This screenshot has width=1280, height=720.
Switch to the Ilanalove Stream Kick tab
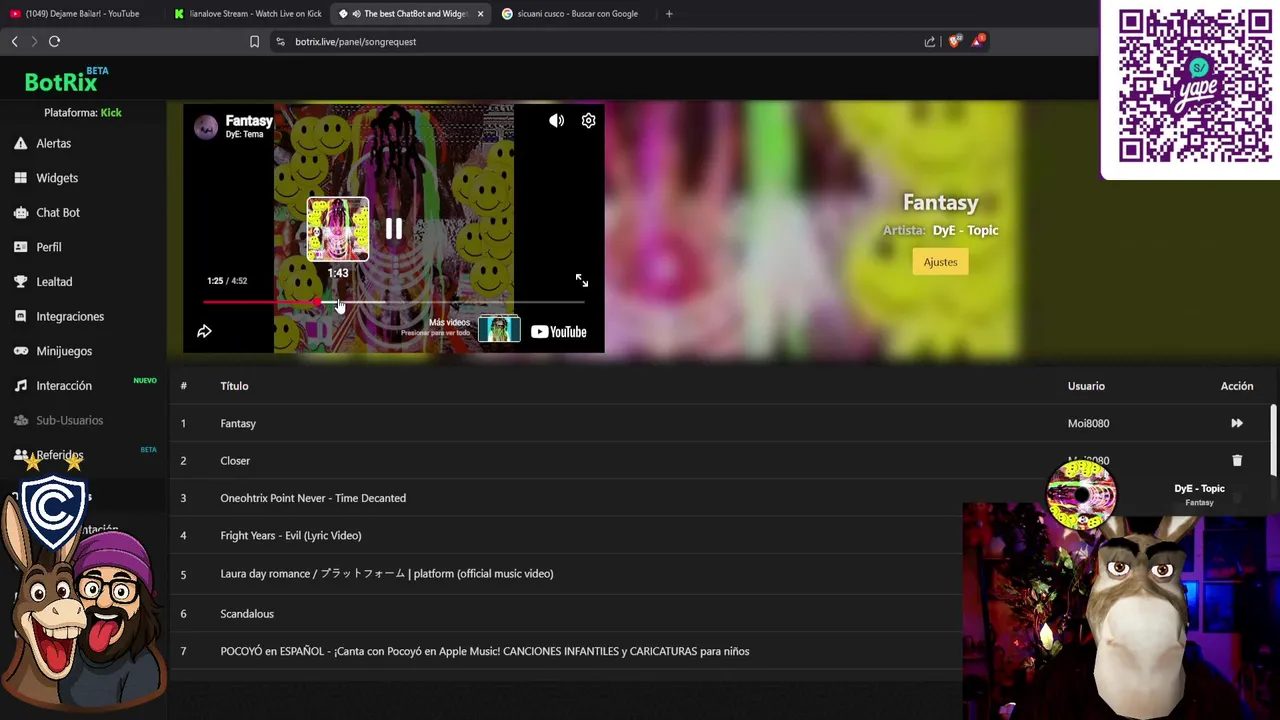coord(246,14)
